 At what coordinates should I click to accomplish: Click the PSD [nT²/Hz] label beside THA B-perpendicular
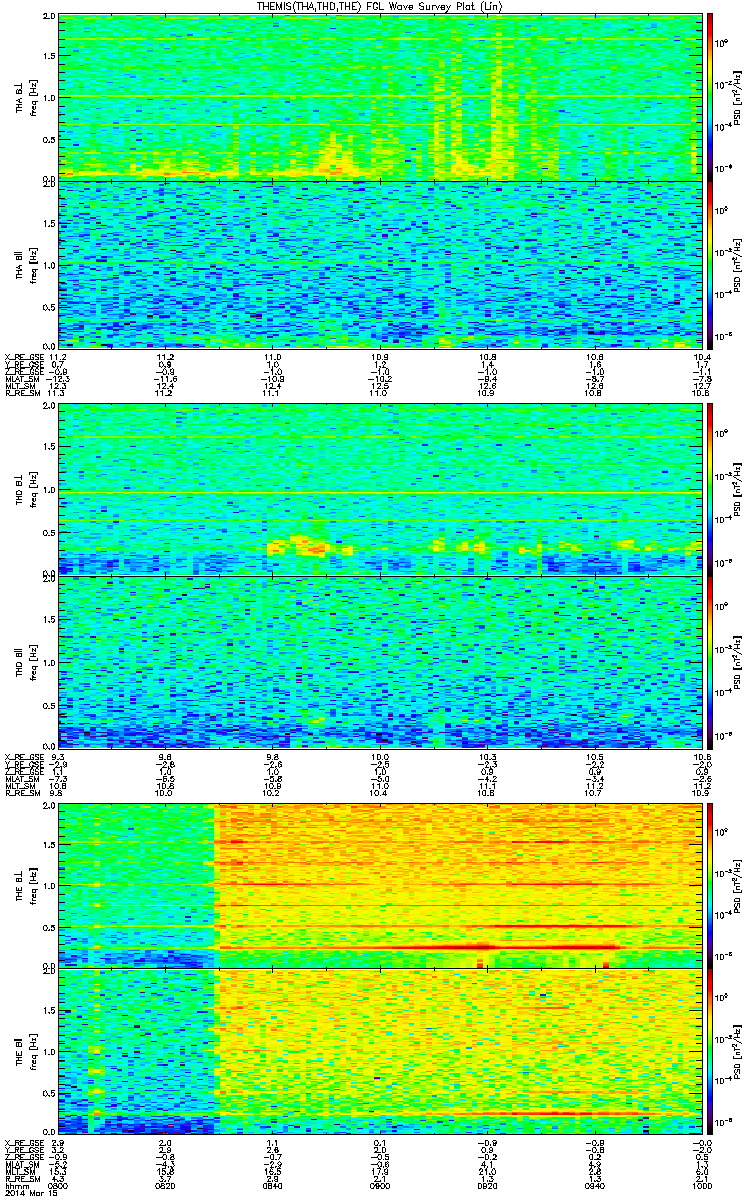pyautogui.click(x=738, y=97)
